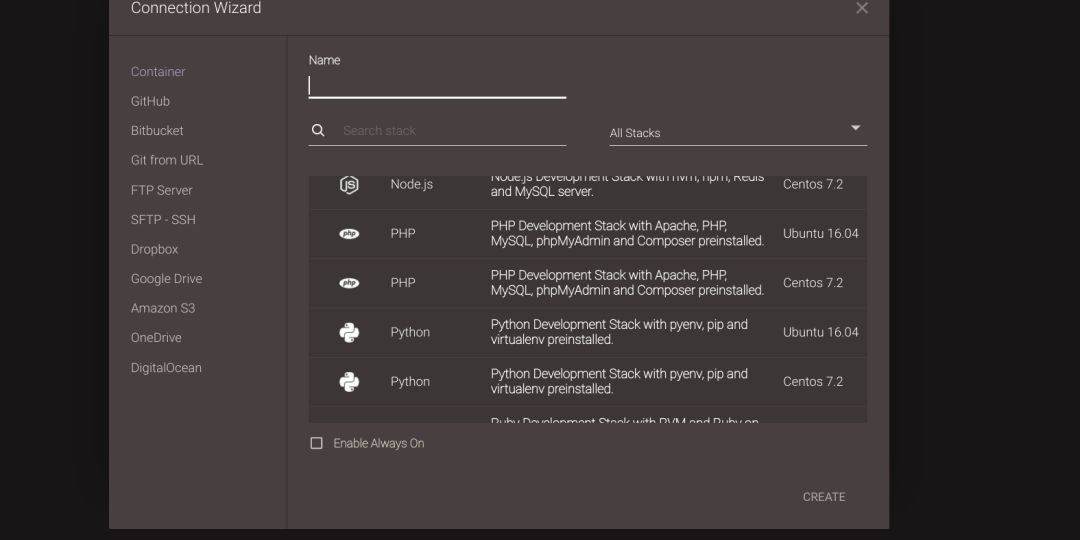Click the PHP logo in the Centos 7.2 row
Image resolution: width=1080 pixels, height=540 pixels.
(349, 283)
